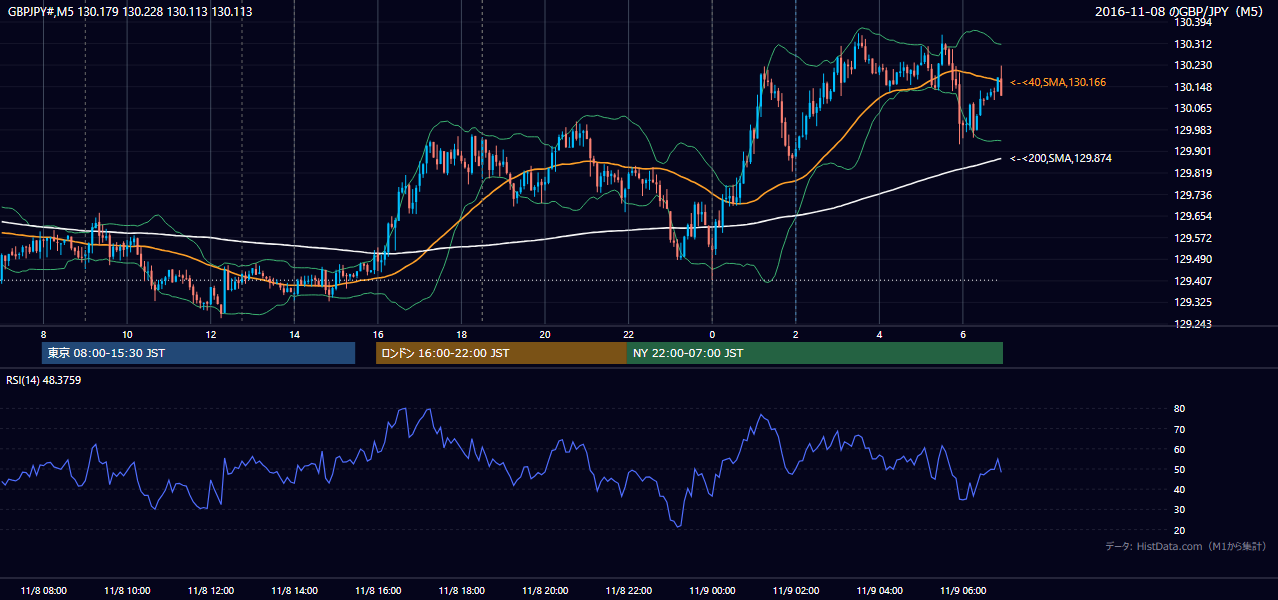The height and width of the screenshot is (600, 1278).
Task: Click the RSI 30 level label
Action: click(1179, 510)
